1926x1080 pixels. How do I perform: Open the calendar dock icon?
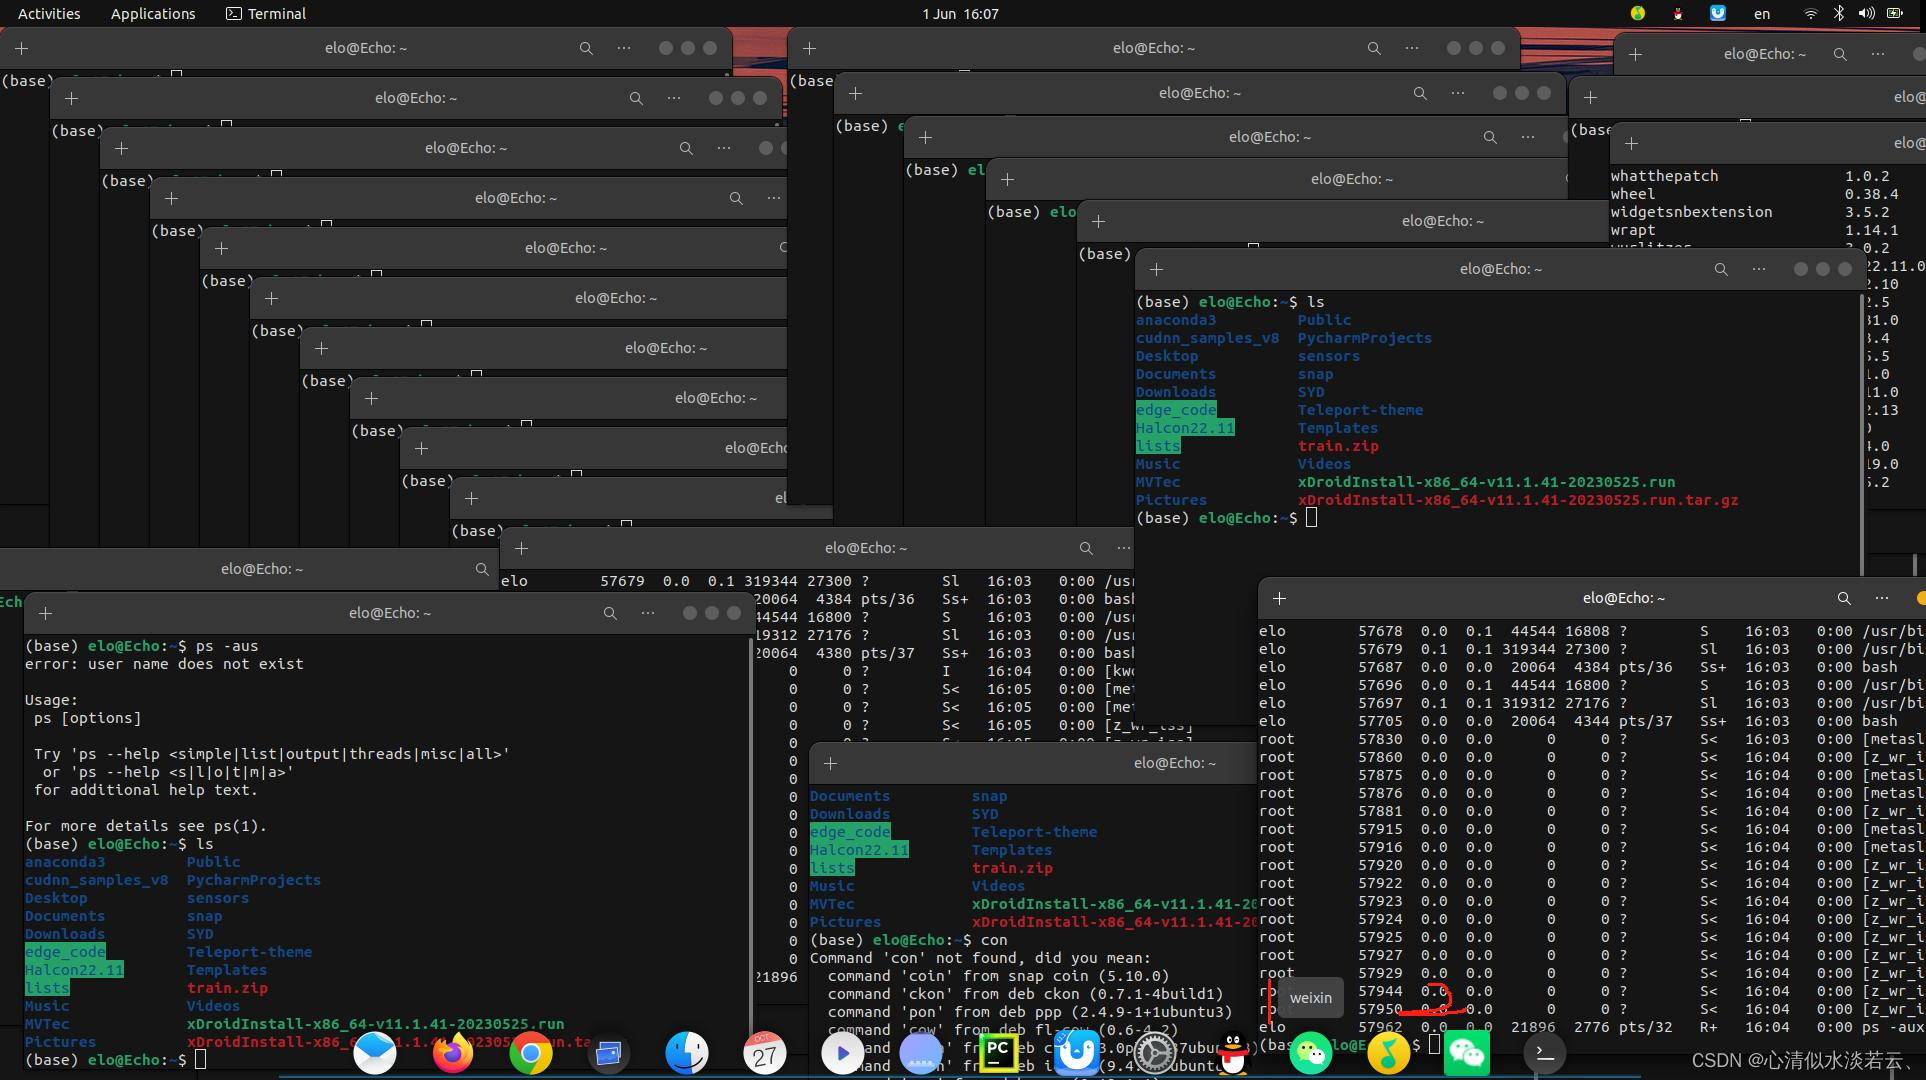pos(765,1053)
